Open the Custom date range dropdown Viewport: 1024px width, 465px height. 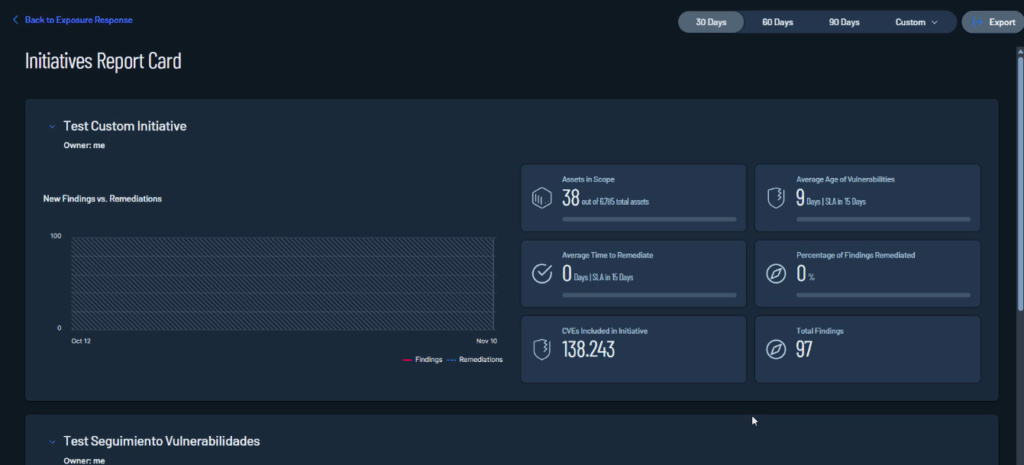916,22
